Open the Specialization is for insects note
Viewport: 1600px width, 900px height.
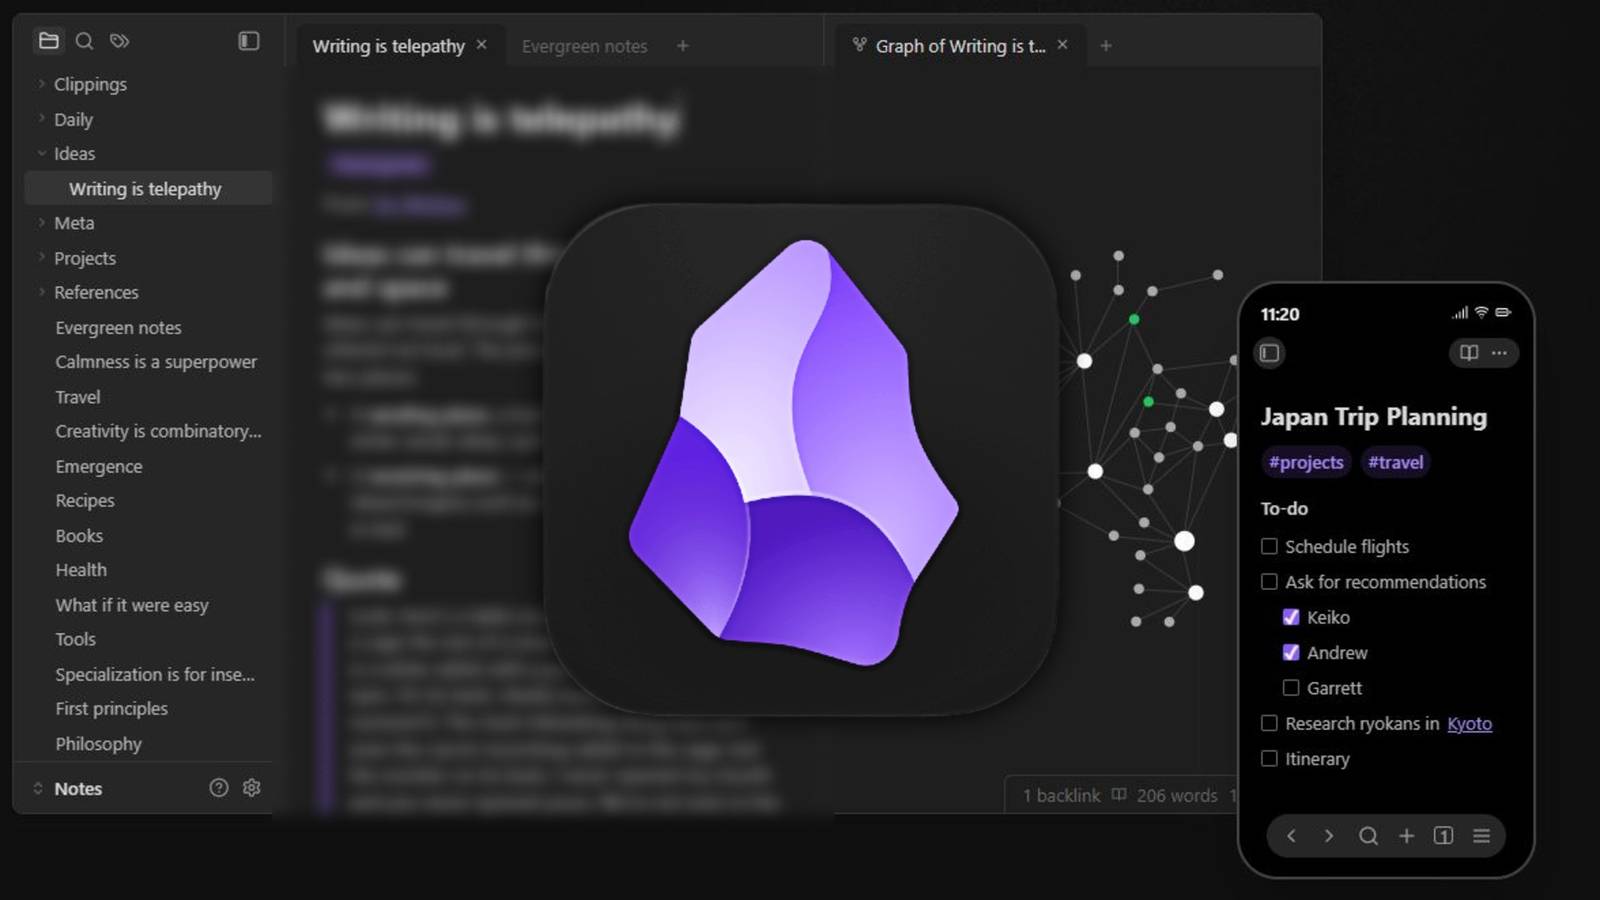coord(155,674)
